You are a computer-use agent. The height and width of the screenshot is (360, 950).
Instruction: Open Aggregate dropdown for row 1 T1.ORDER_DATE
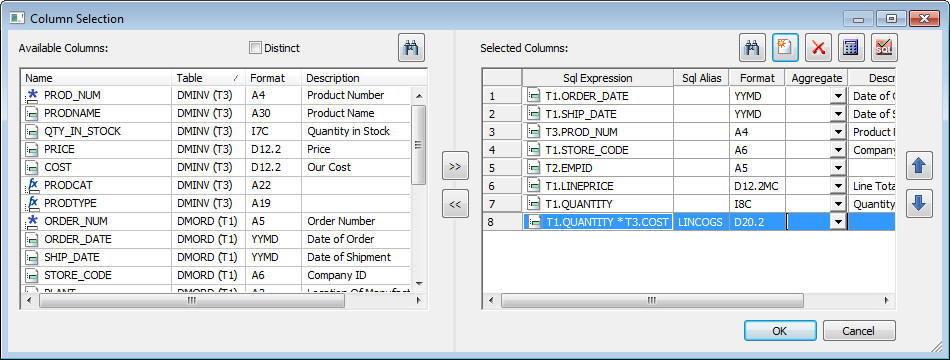(x=838, y=96)
